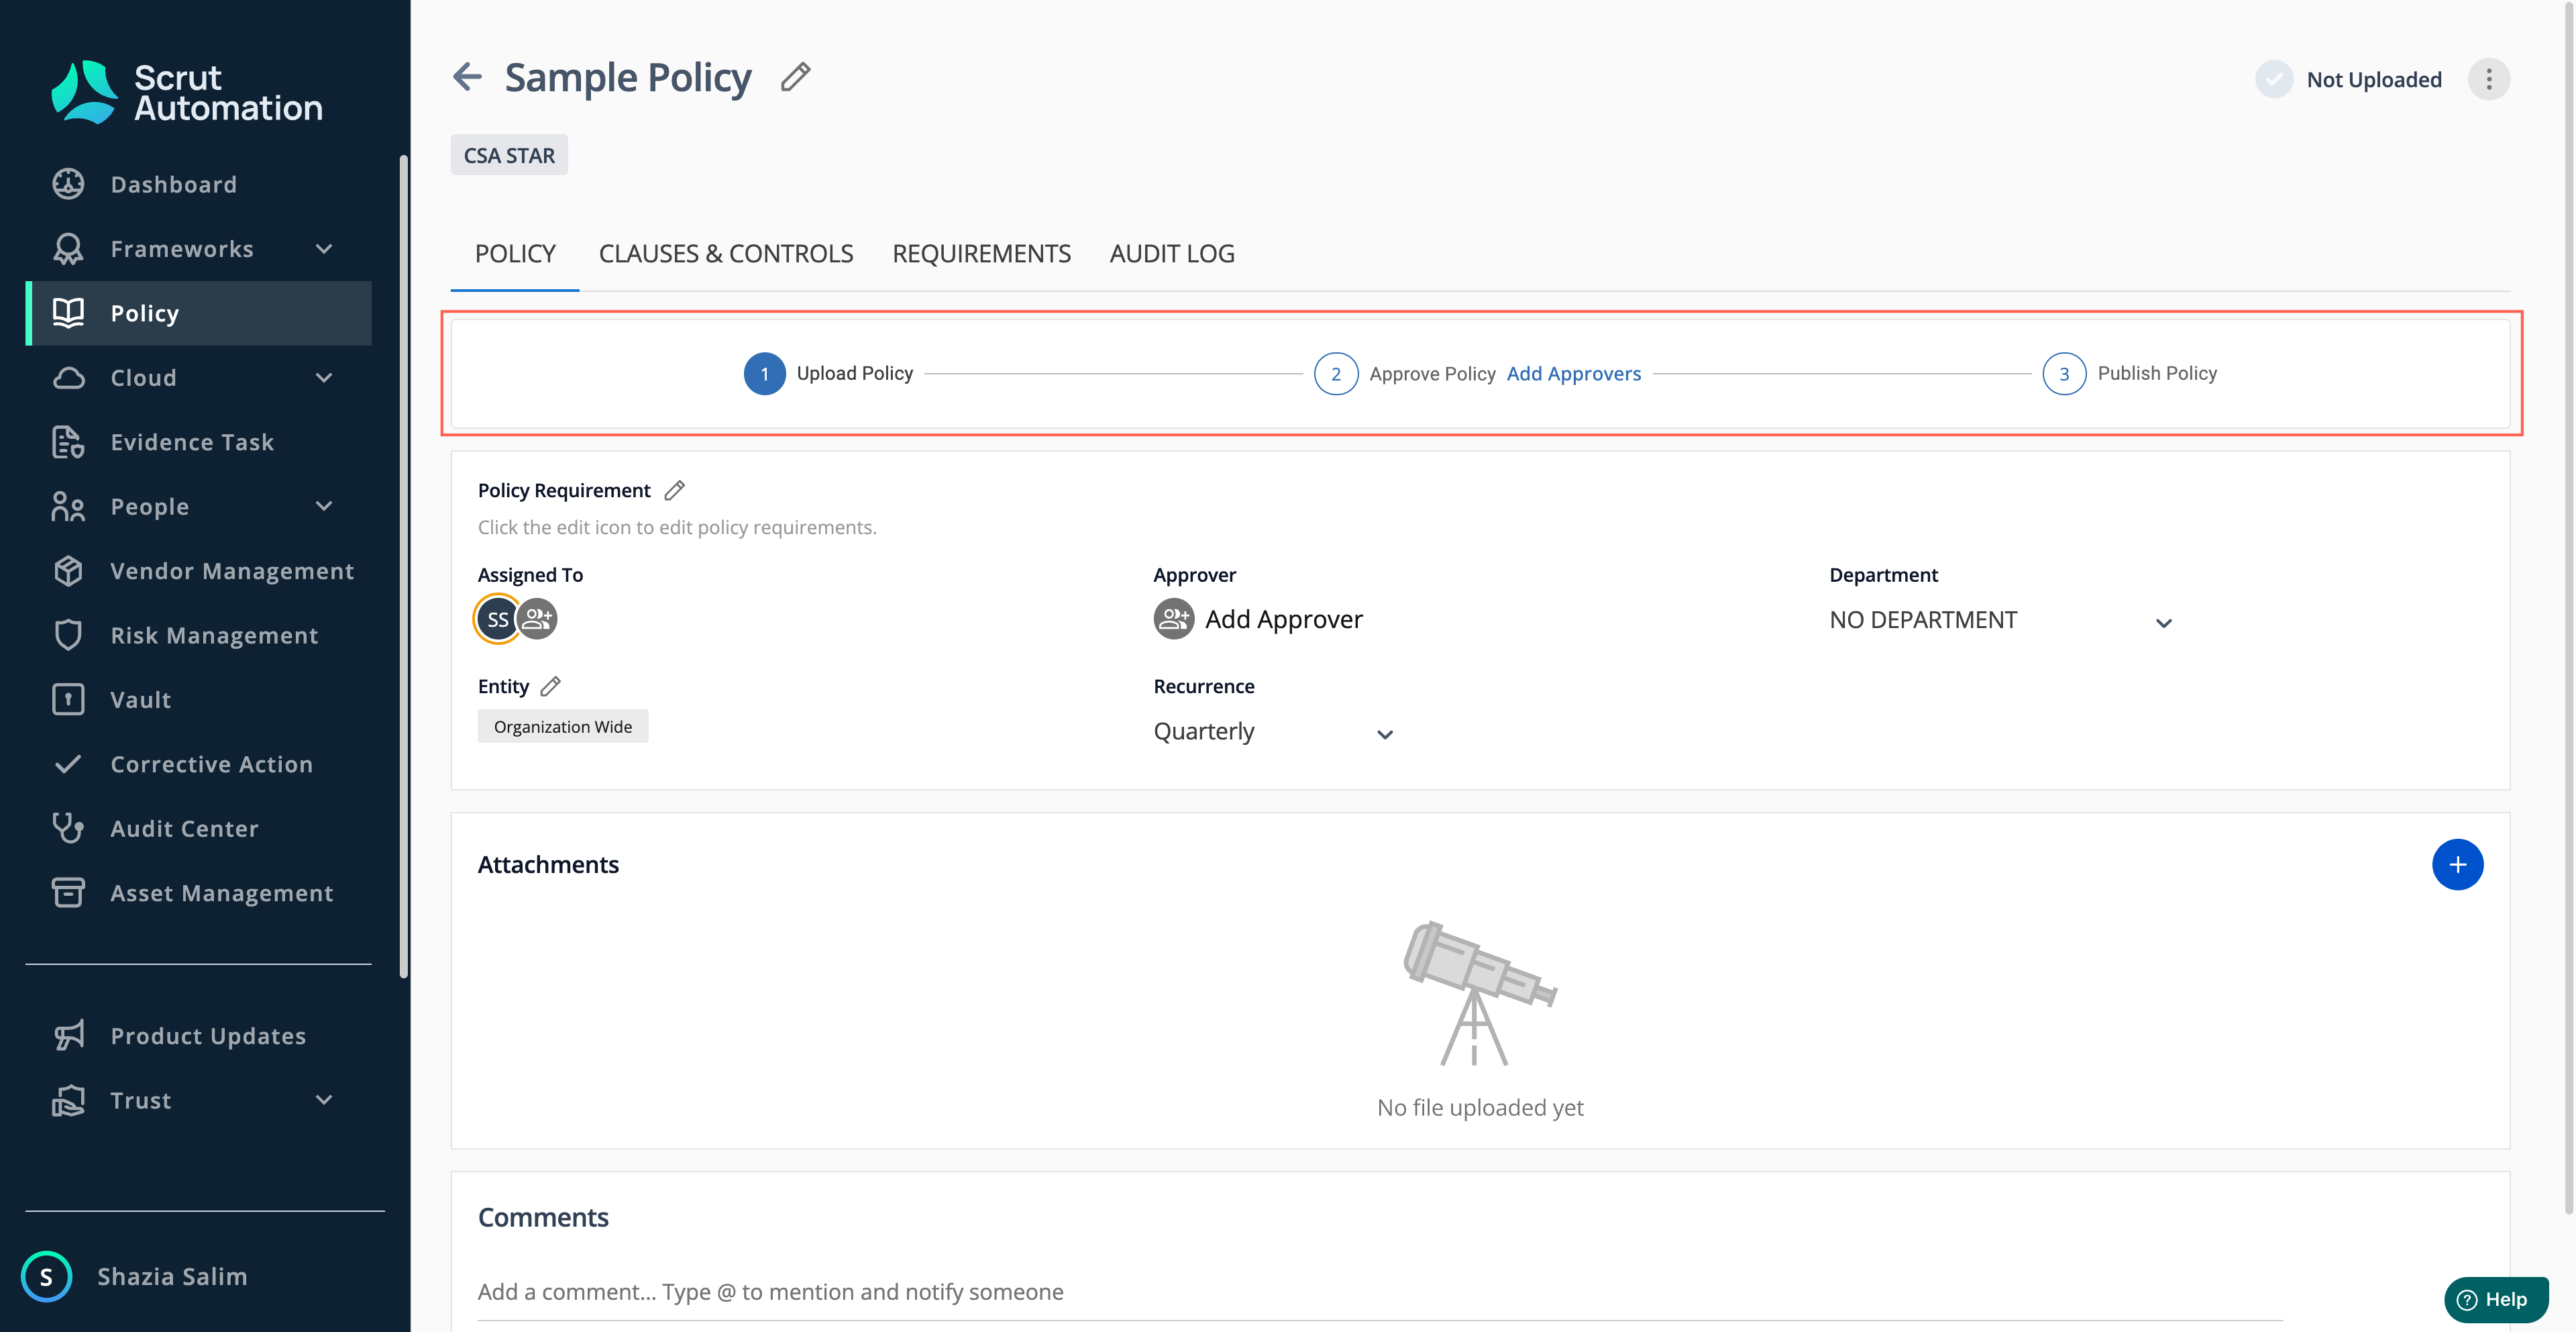Viewport: 2576px width, 1332px height.
Task: Click the No file uploaded yet text
Action: 1480,1108
